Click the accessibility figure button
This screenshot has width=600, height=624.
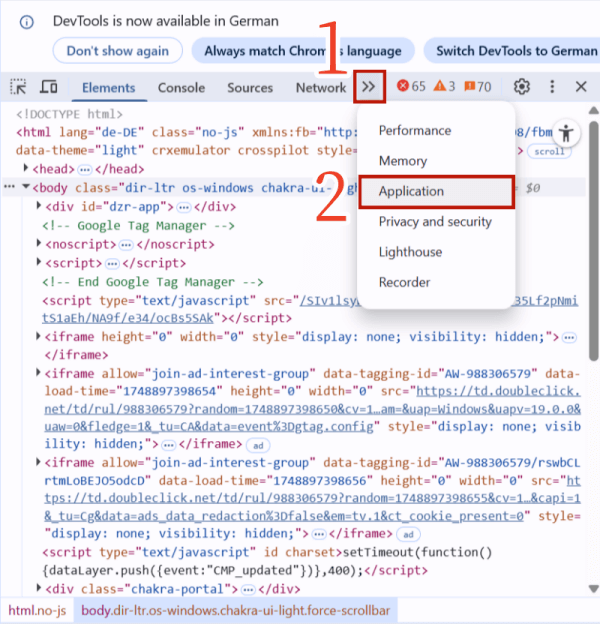tap(566, 133)
